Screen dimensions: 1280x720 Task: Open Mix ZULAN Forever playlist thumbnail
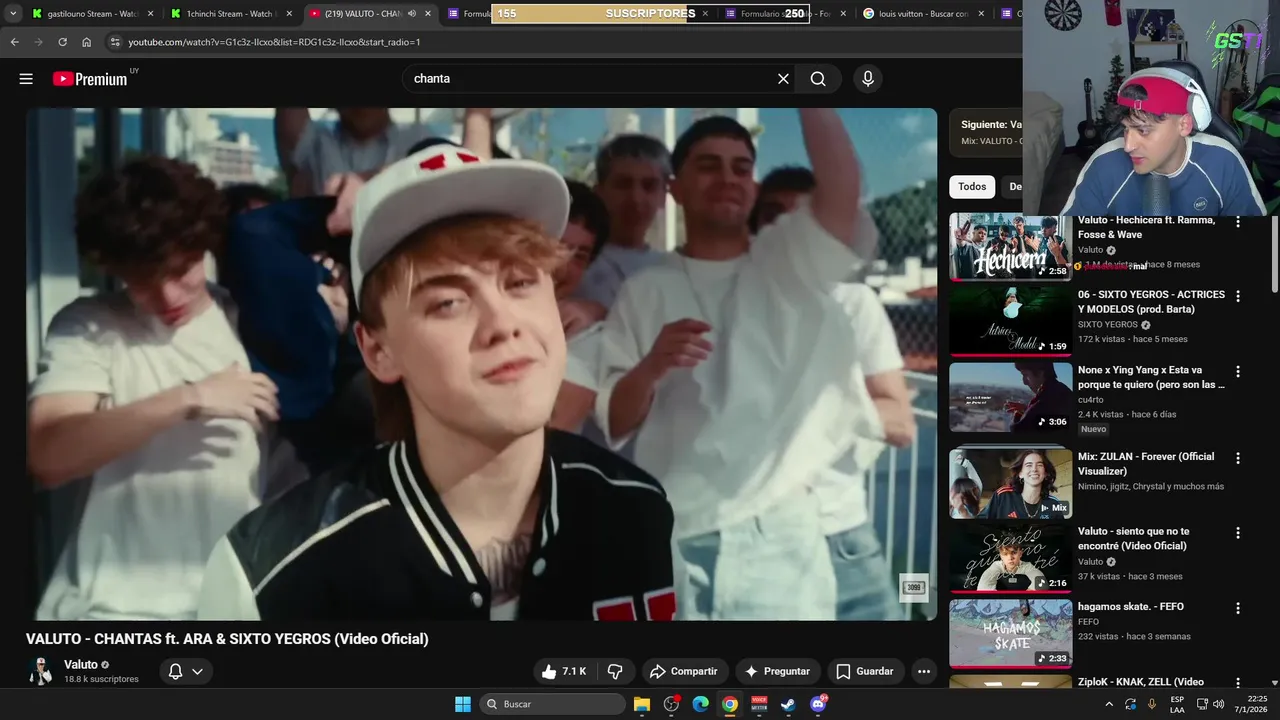[x=1010, y=483]
